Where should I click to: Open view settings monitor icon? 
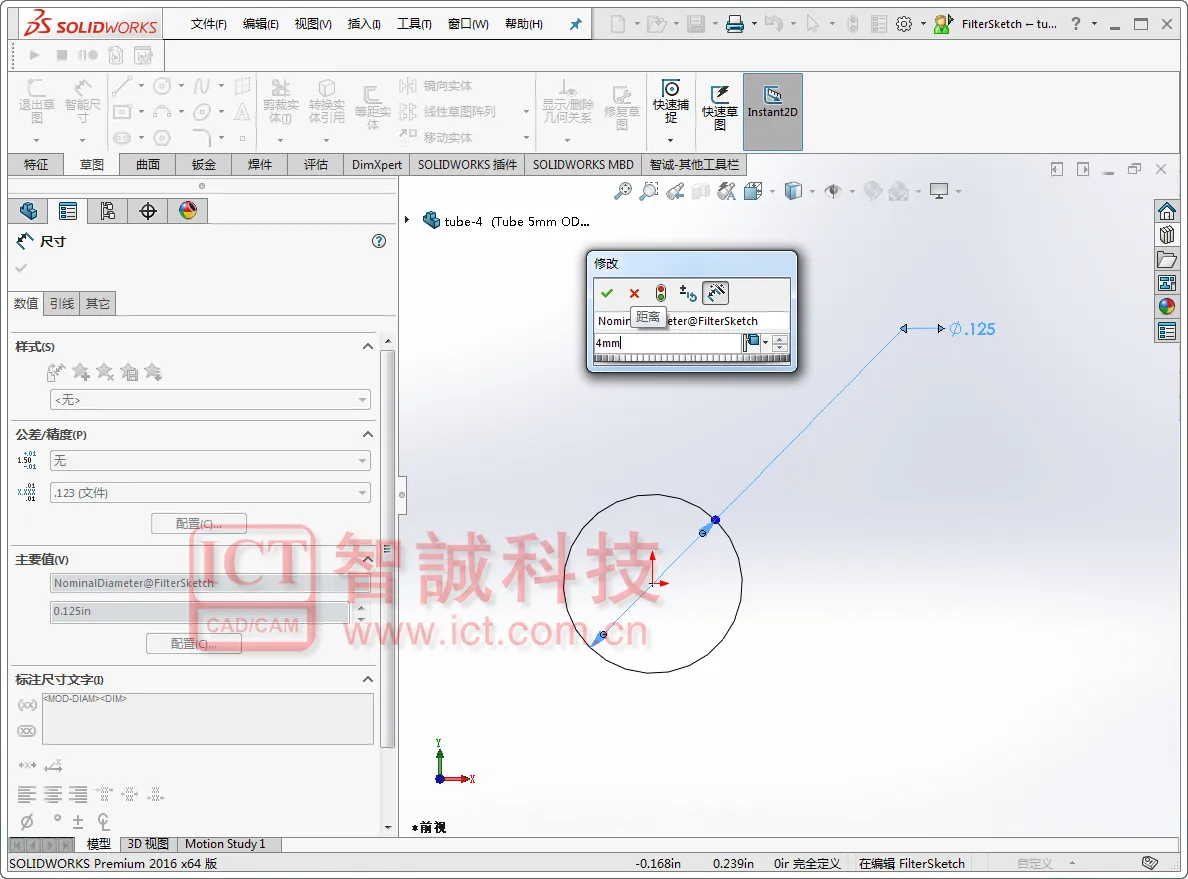939,191
